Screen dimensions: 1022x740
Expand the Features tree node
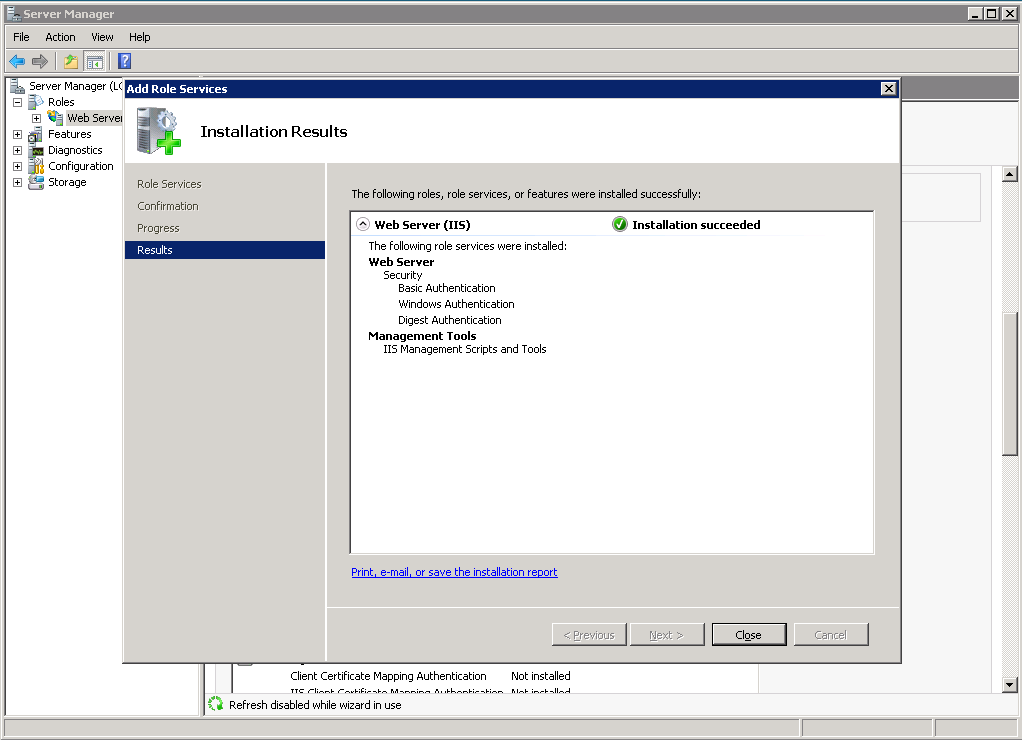(x=18, y=134)
